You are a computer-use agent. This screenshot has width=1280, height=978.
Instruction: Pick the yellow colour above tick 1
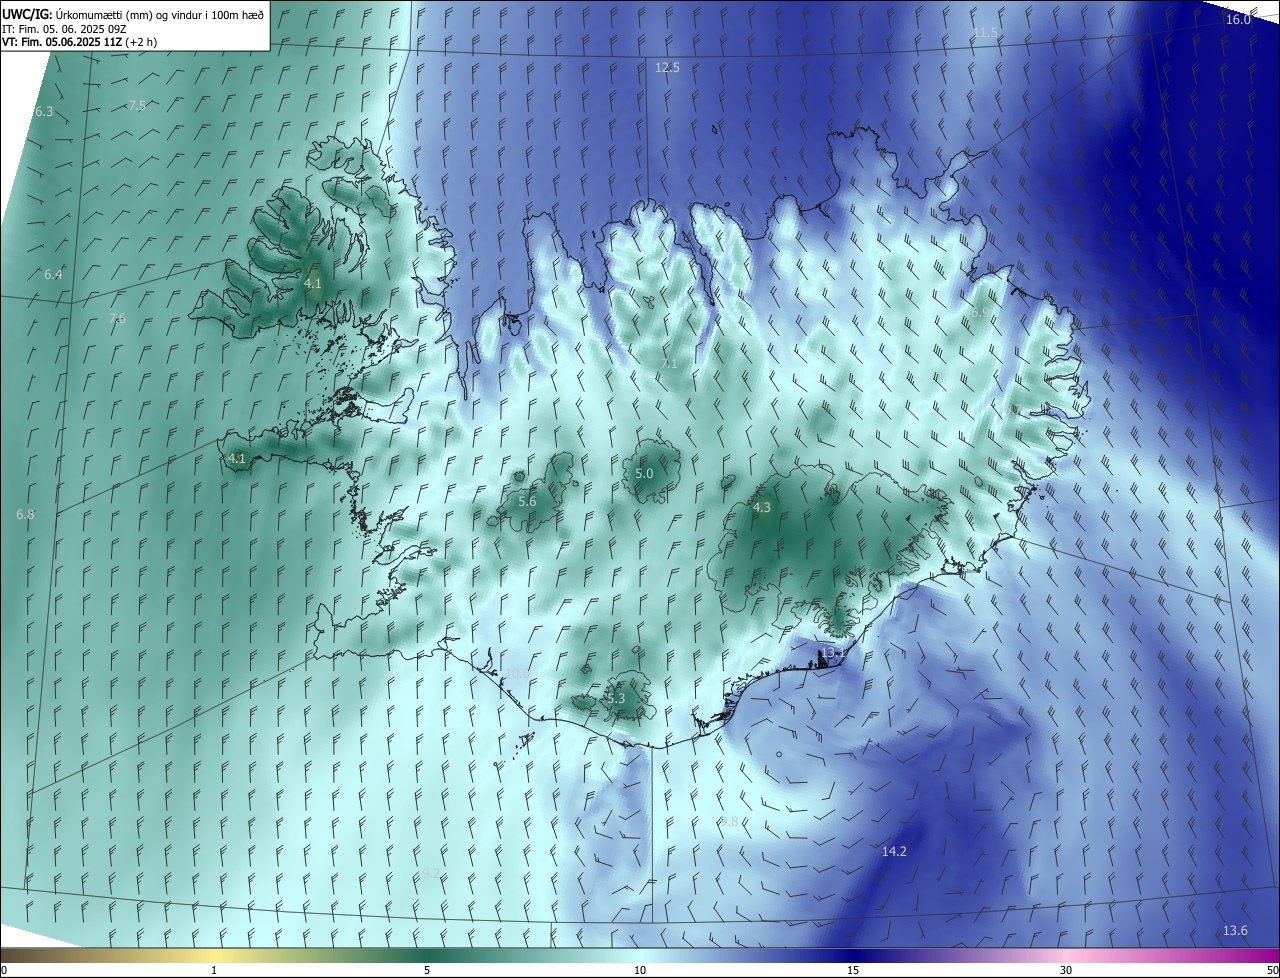(214, 955)
